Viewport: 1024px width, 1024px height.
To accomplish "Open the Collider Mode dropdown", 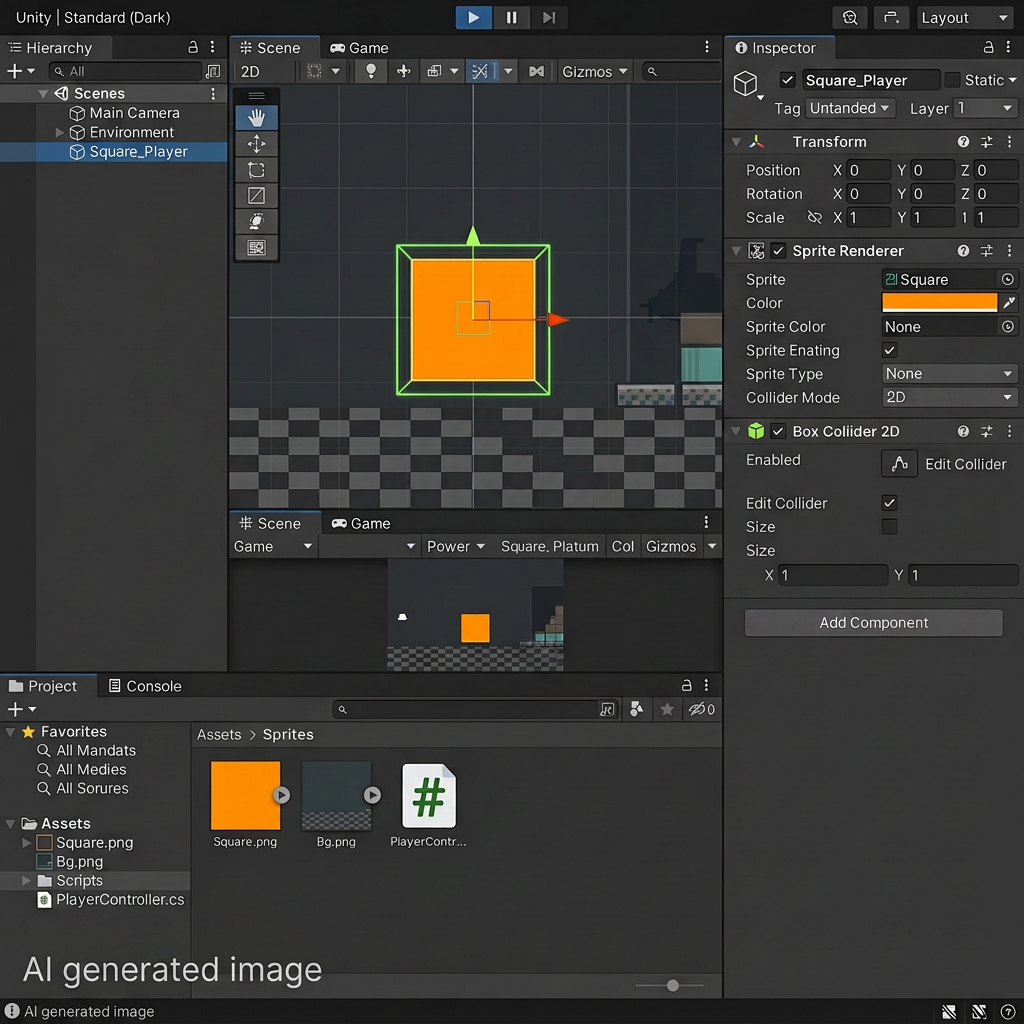I will tap(950, 398).
